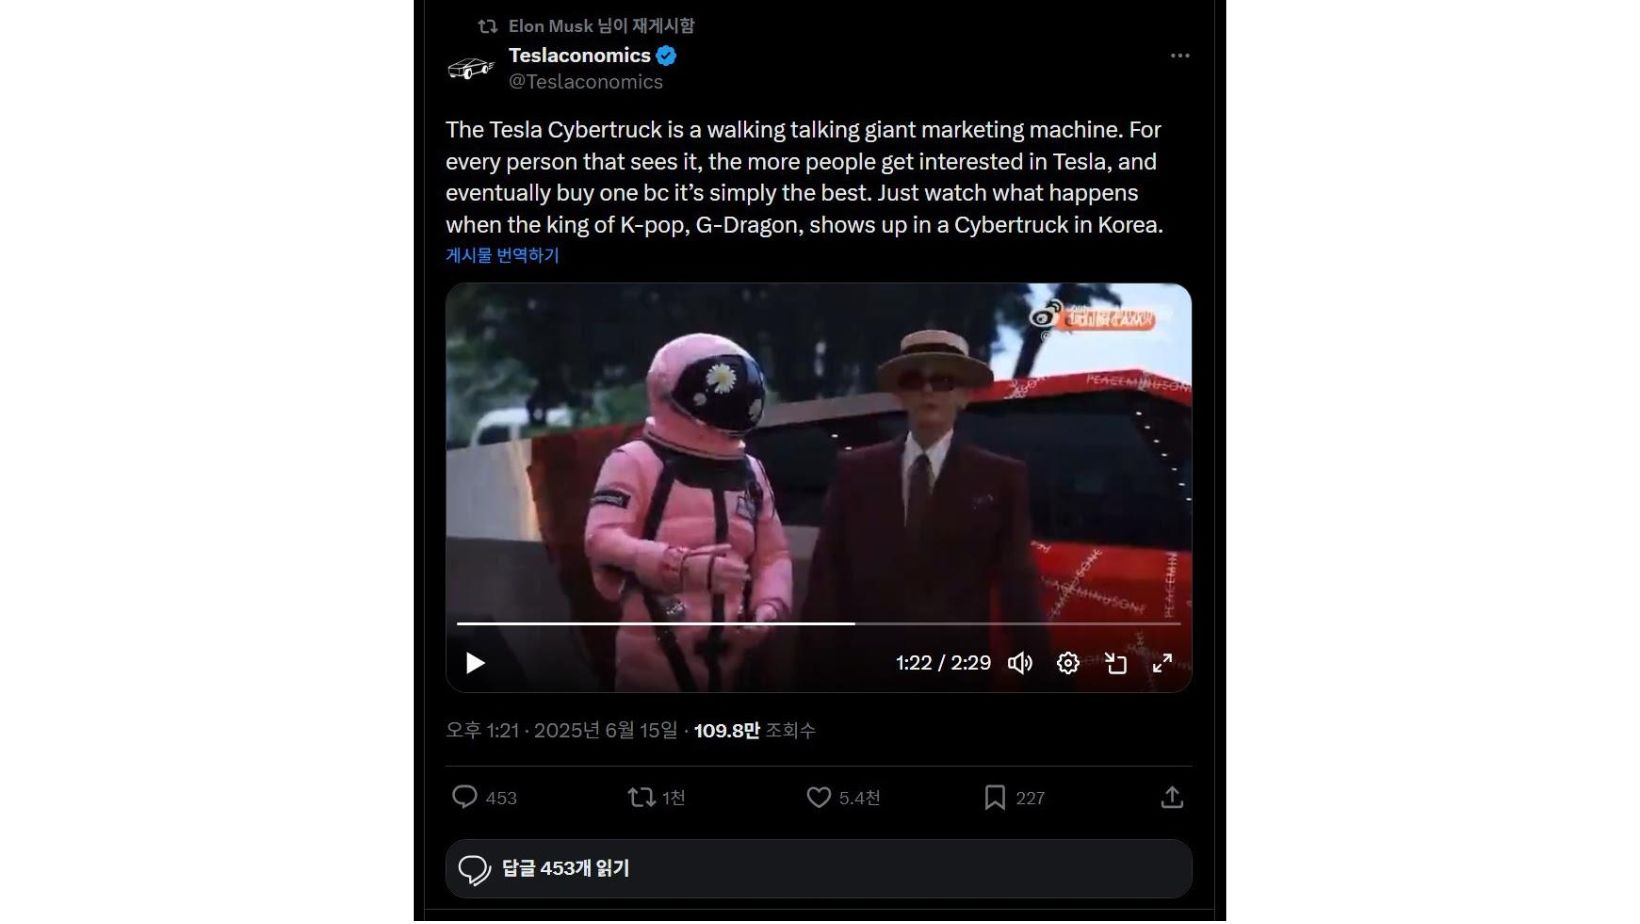Translate post via 게시물 번역하기 link

tap(502, 255)
